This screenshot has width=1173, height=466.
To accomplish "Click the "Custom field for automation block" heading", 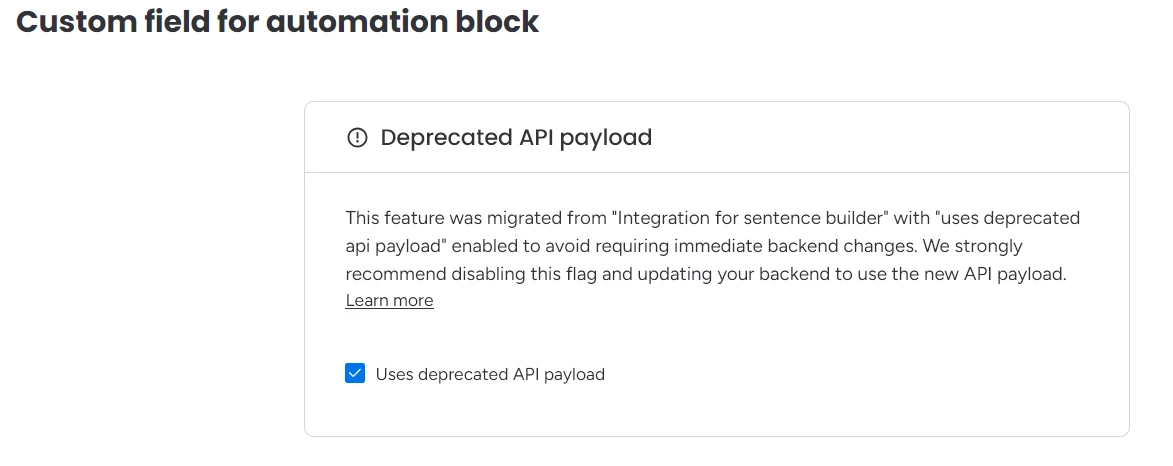I will point(278,22).
